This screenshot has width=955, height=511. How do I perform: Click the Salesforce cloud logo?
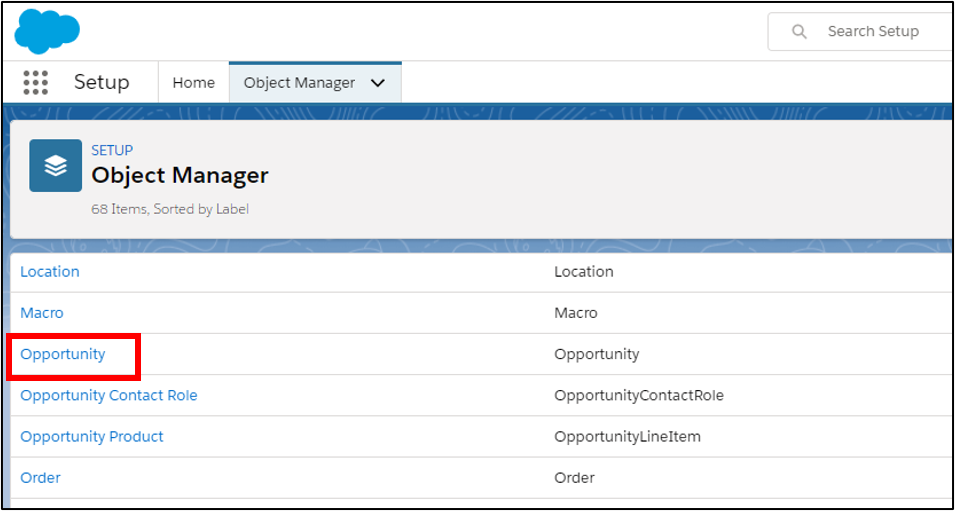point(48,32)
